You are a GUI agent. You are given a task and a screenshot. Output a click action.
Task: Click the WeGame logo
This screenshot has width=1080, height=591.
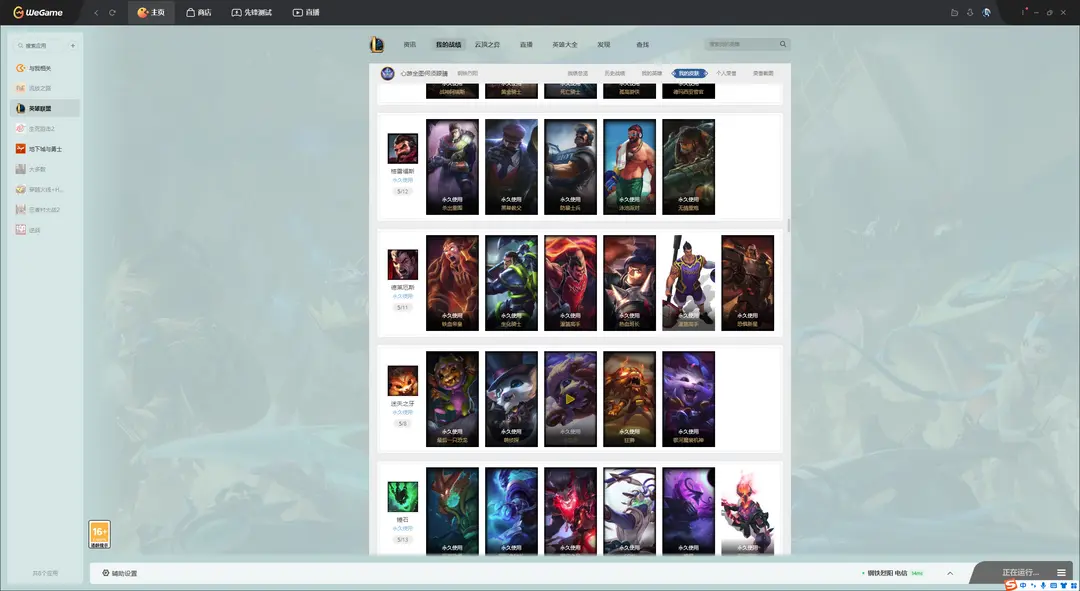click(x=38, y=12)
